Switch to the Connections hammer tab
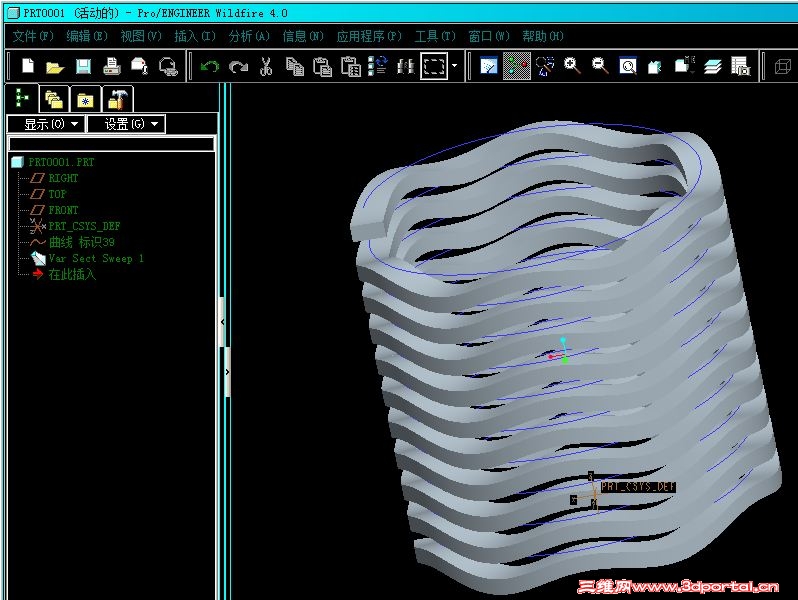The width and height of the screenshot is (798, 600). [117, 99]
